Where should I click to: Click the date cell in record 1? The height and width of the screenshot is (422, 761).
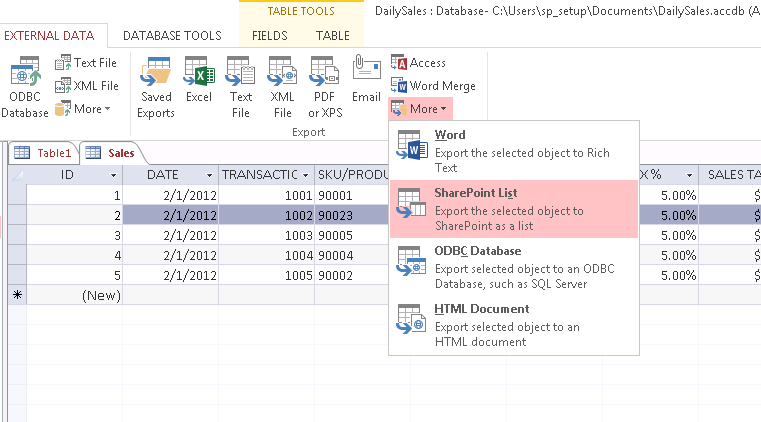click(170, 195)
